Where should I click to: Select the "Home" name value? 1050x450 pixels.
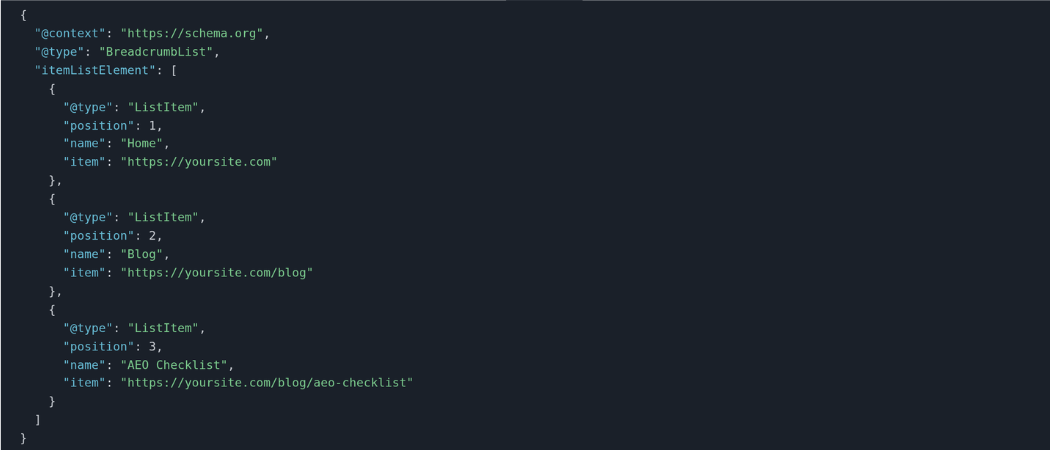pos(142,143)
